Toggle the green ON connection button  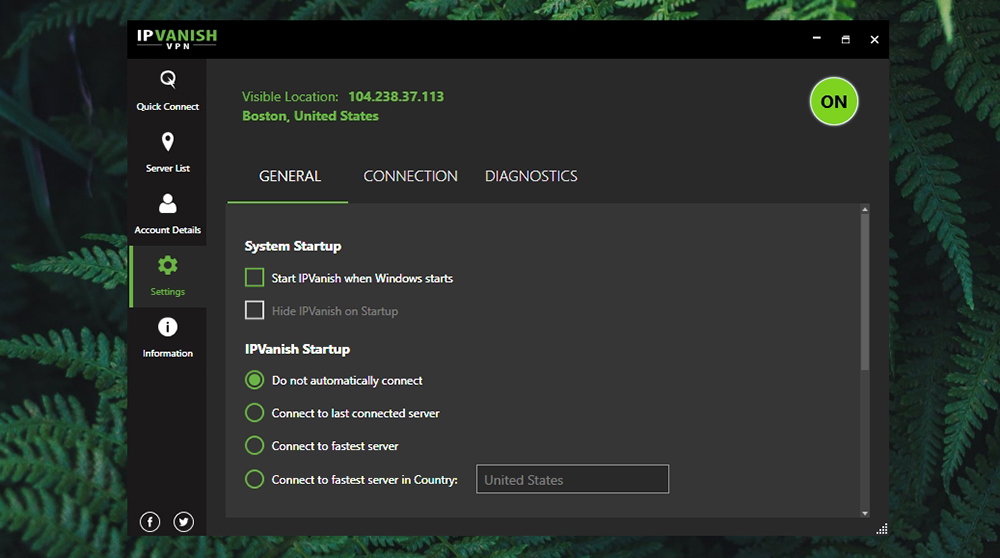click(834, 101)
